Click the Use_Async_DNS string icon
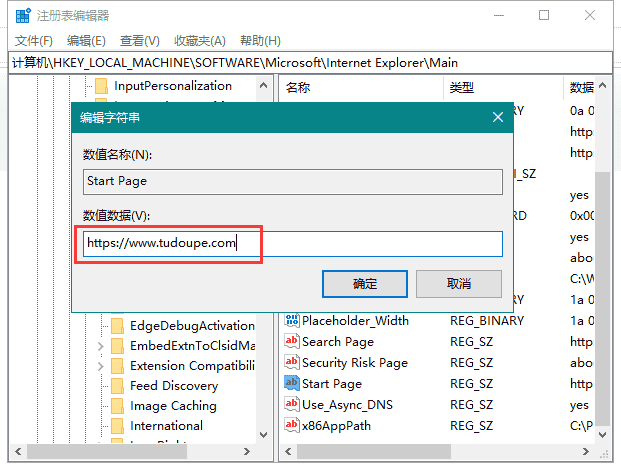This screenshot has height=470, width=621. click(x=291, y=404)
